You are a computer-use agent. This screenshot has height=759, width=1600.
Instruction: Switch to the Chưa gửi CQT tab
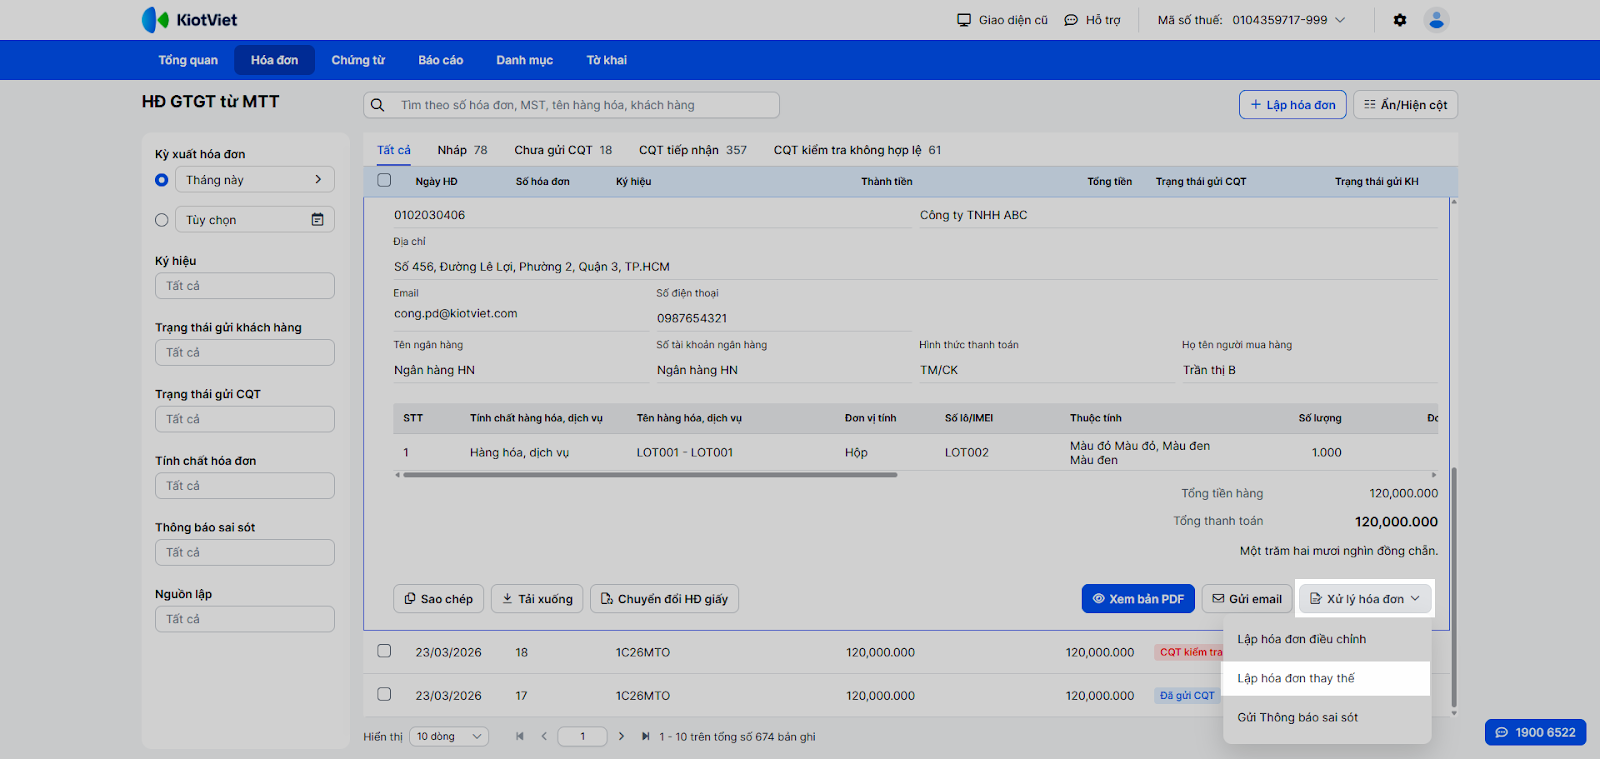562,150
